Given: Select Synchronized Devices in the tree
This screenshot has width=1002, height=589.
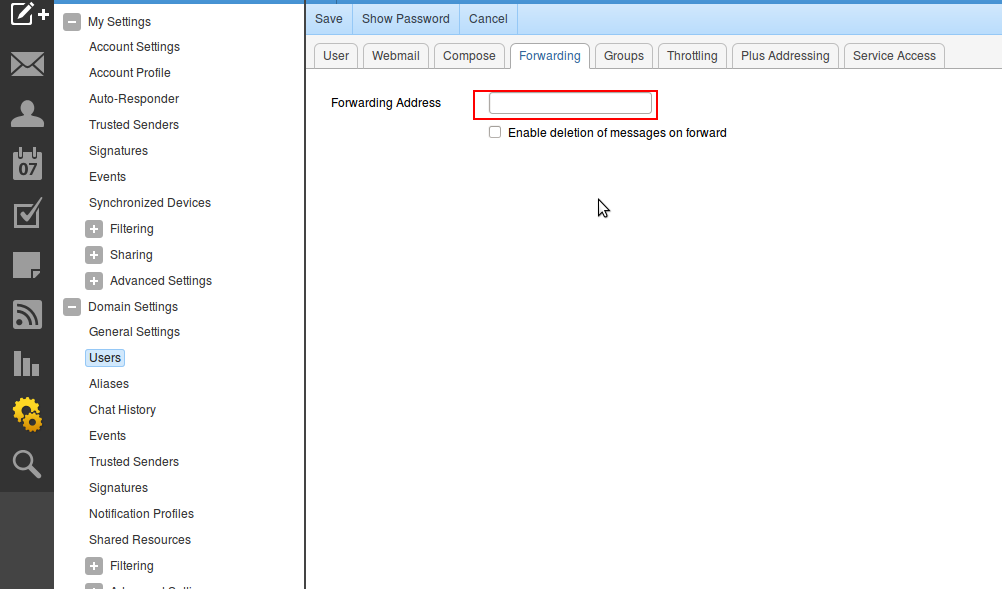Looking at the screenshot, I should (150, 203).
